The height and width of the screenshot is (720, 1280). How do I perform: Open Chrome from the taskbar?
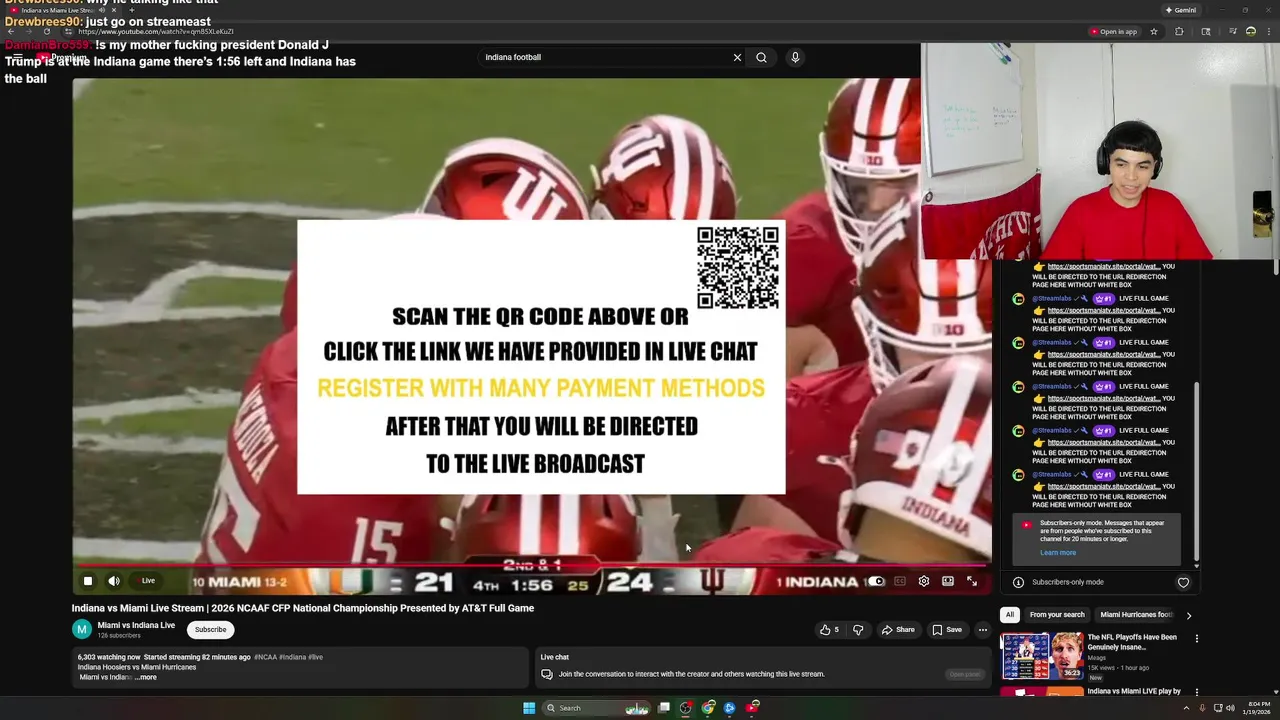tap(708, 708)
